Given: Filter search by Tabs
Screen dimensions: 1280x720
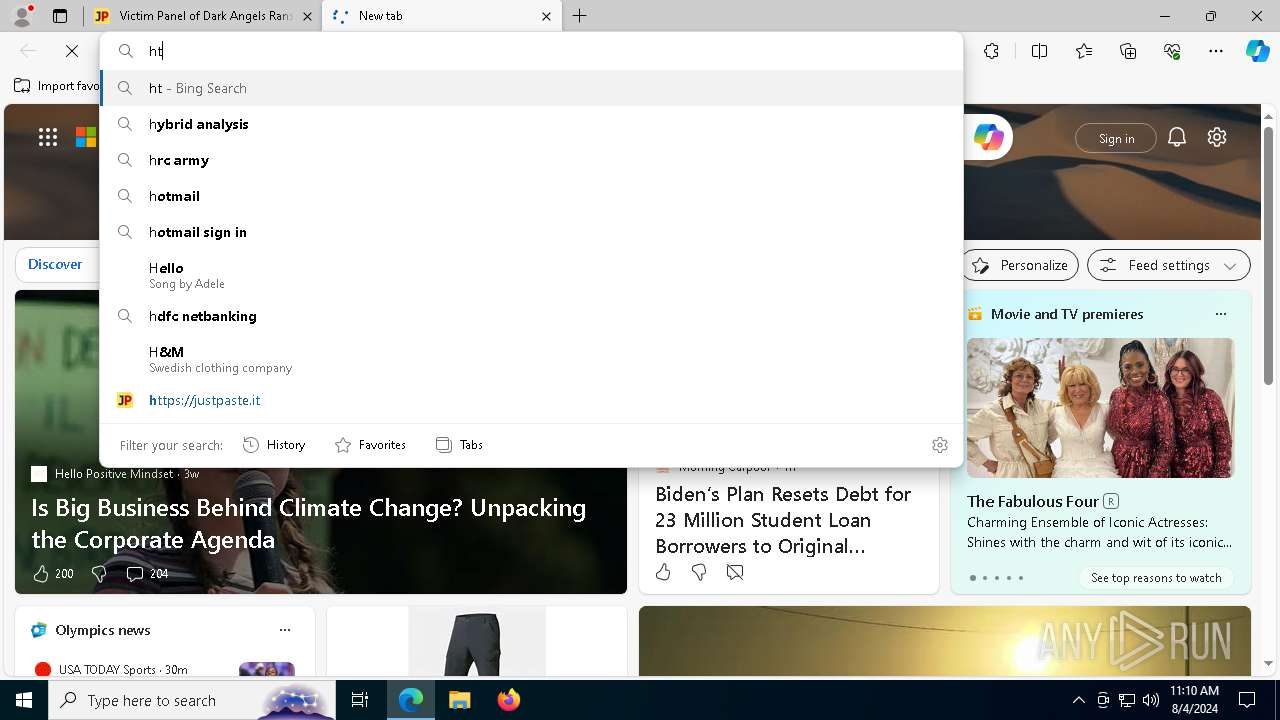Looking at the screenshot, I should click(459, 445).
